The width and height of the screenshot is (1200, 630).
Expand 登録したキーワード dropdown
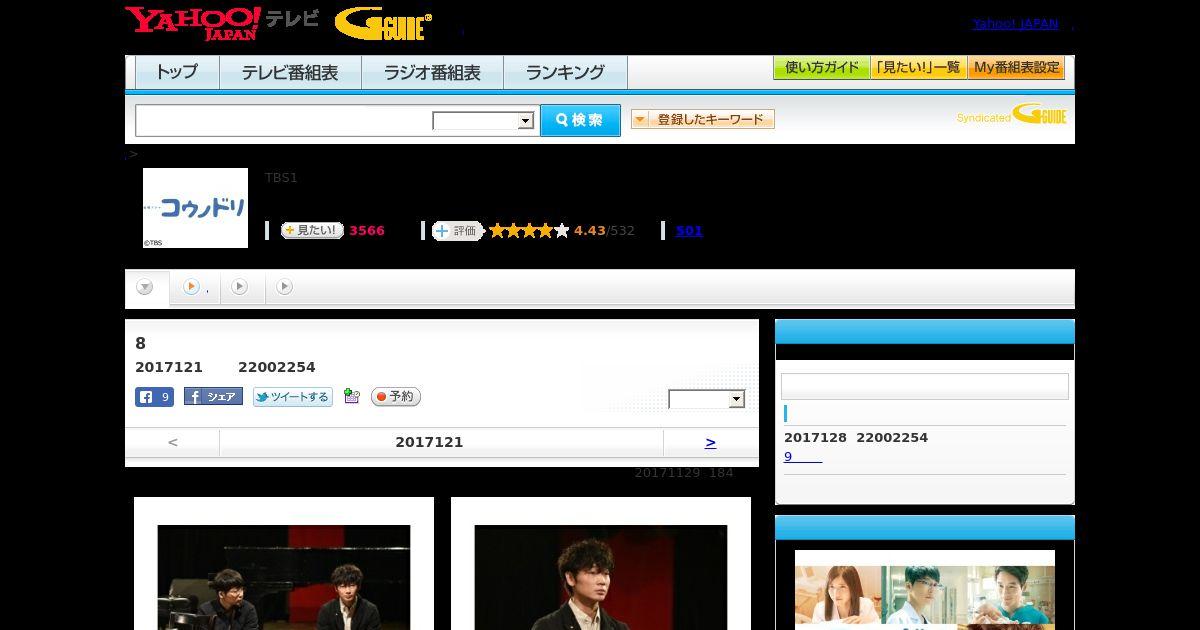click(703, 119)
